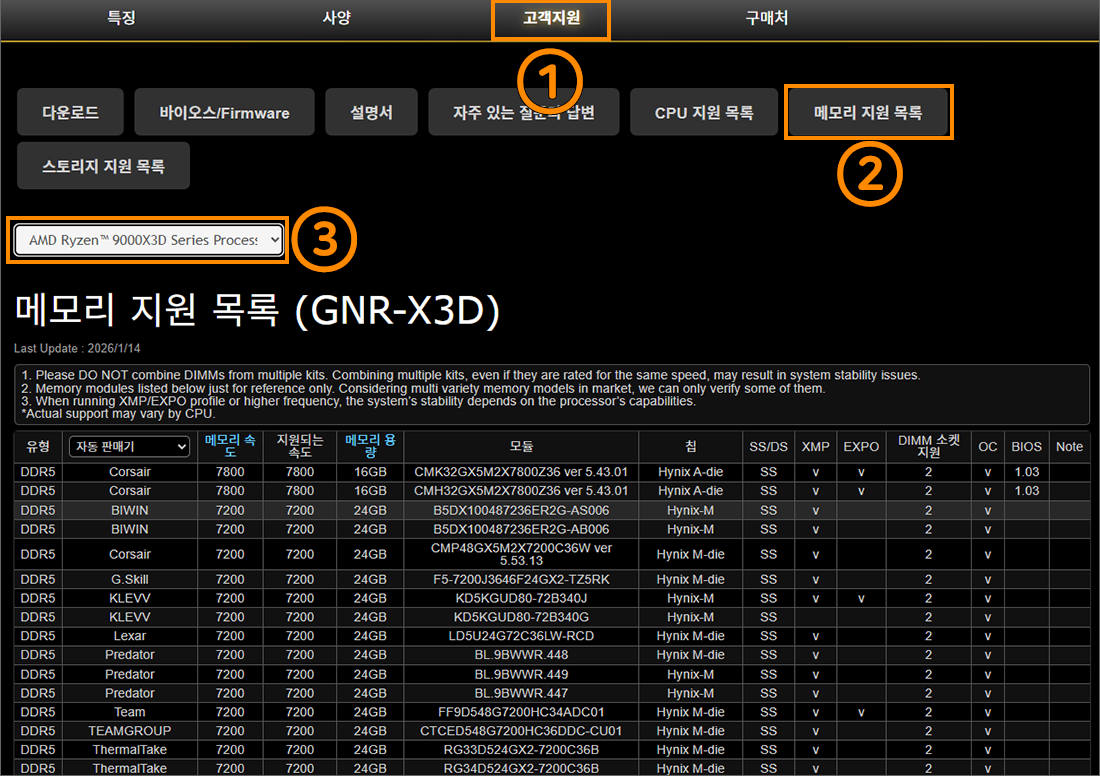Sort by the 메모리 용량 column header
Viewport: 1100px width, 776px height.
370,446
